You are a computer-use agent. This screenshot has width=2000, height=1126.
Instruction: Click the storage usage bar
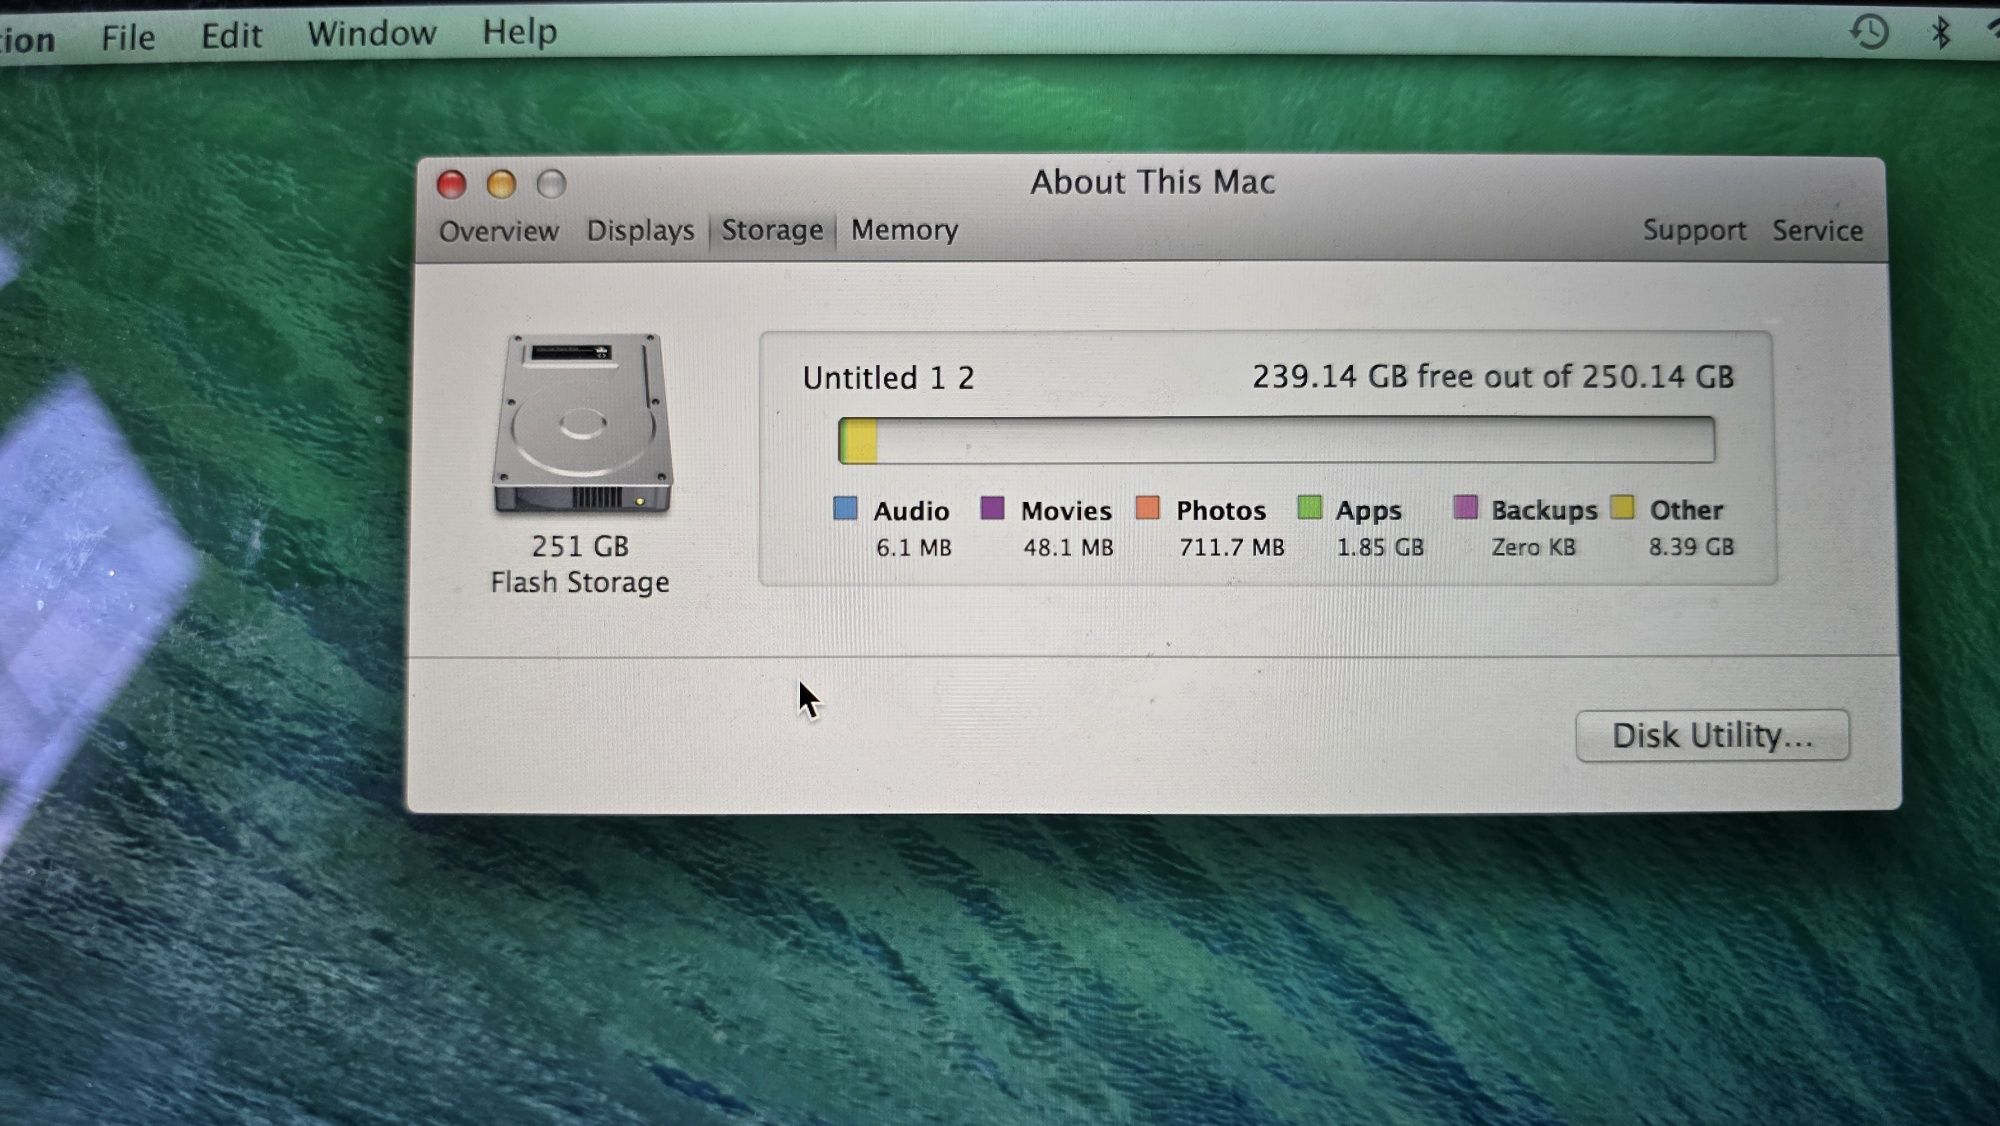[x=1276, y=440]
